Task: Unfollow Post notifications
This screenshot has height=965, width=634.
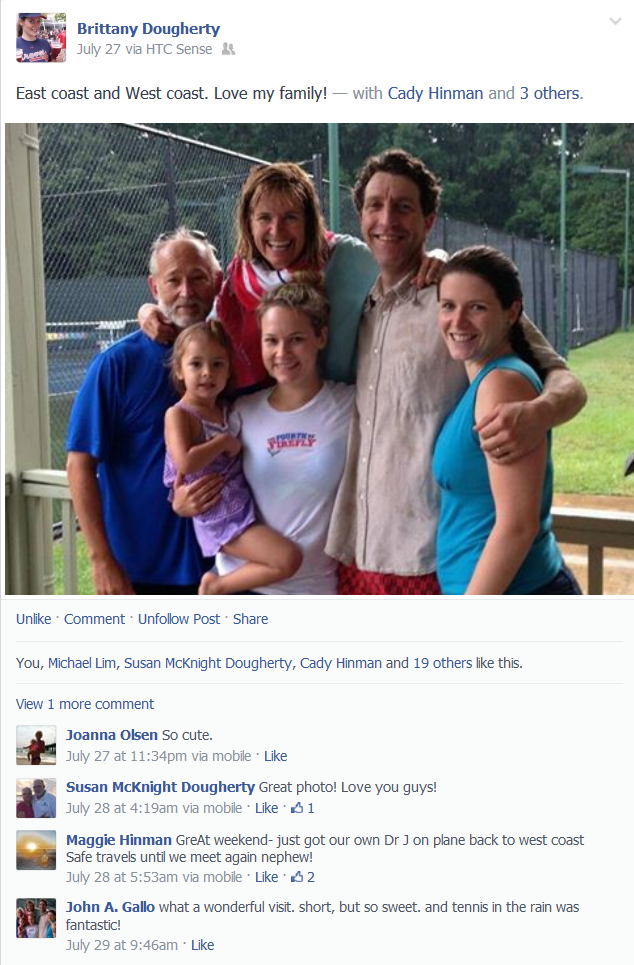Action: click(x=179, y=619)
